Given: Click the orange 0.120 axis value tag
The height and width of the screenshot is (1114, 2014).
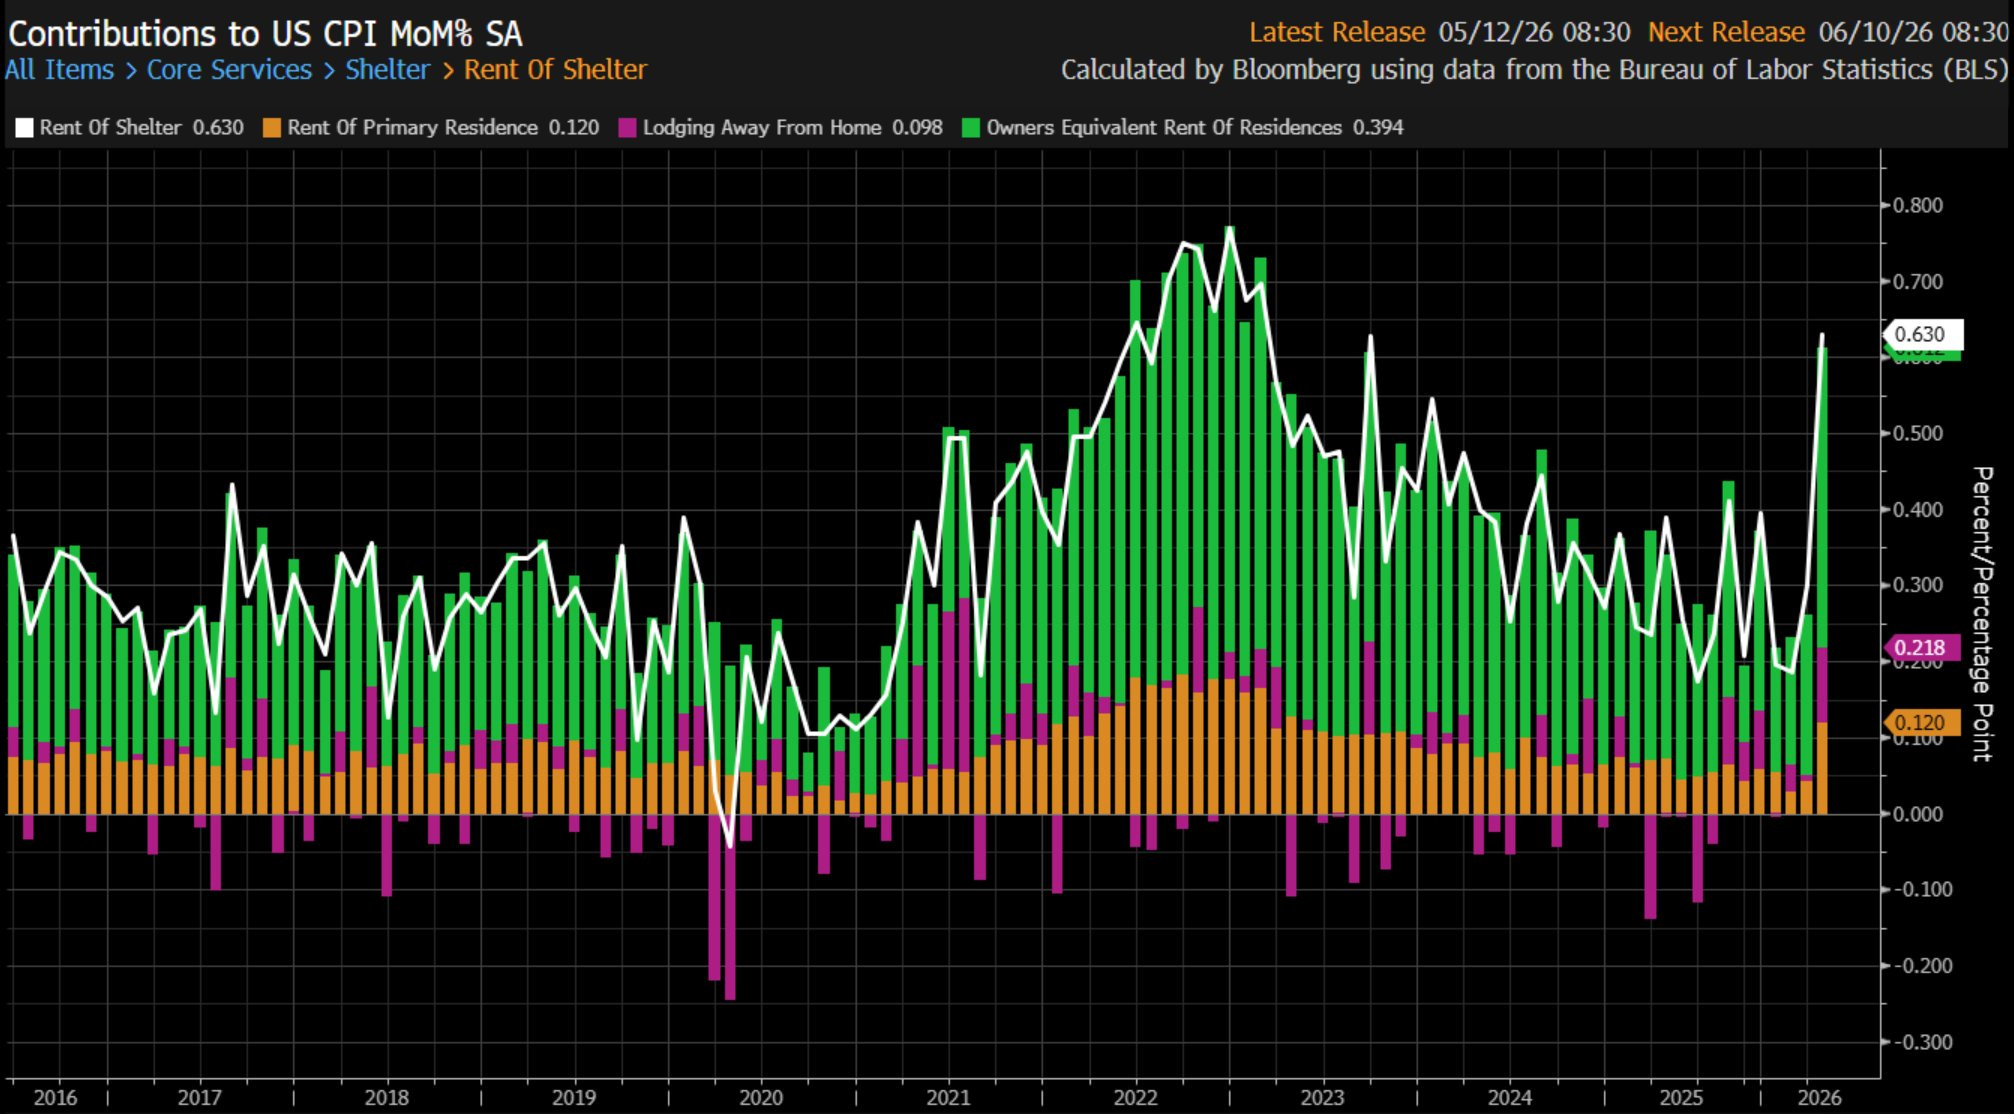Looking at the screenshot, I should point(1921,722).
